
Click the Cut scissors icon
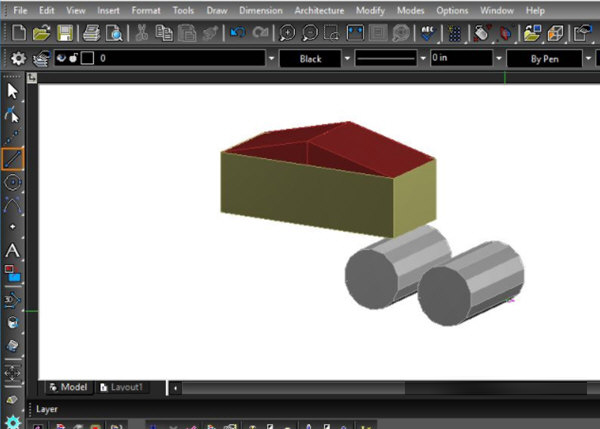142,33
